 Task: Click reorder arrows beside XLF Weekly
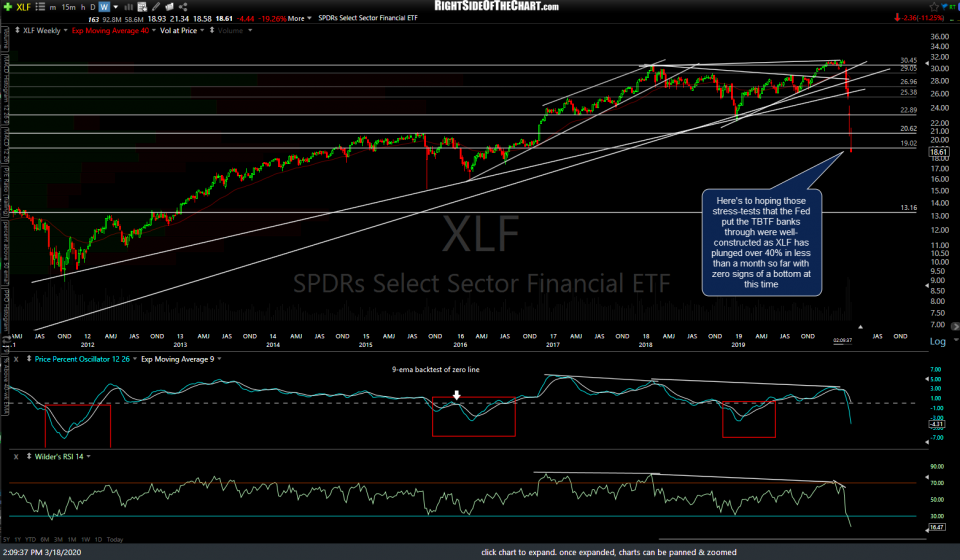(17, 30)
